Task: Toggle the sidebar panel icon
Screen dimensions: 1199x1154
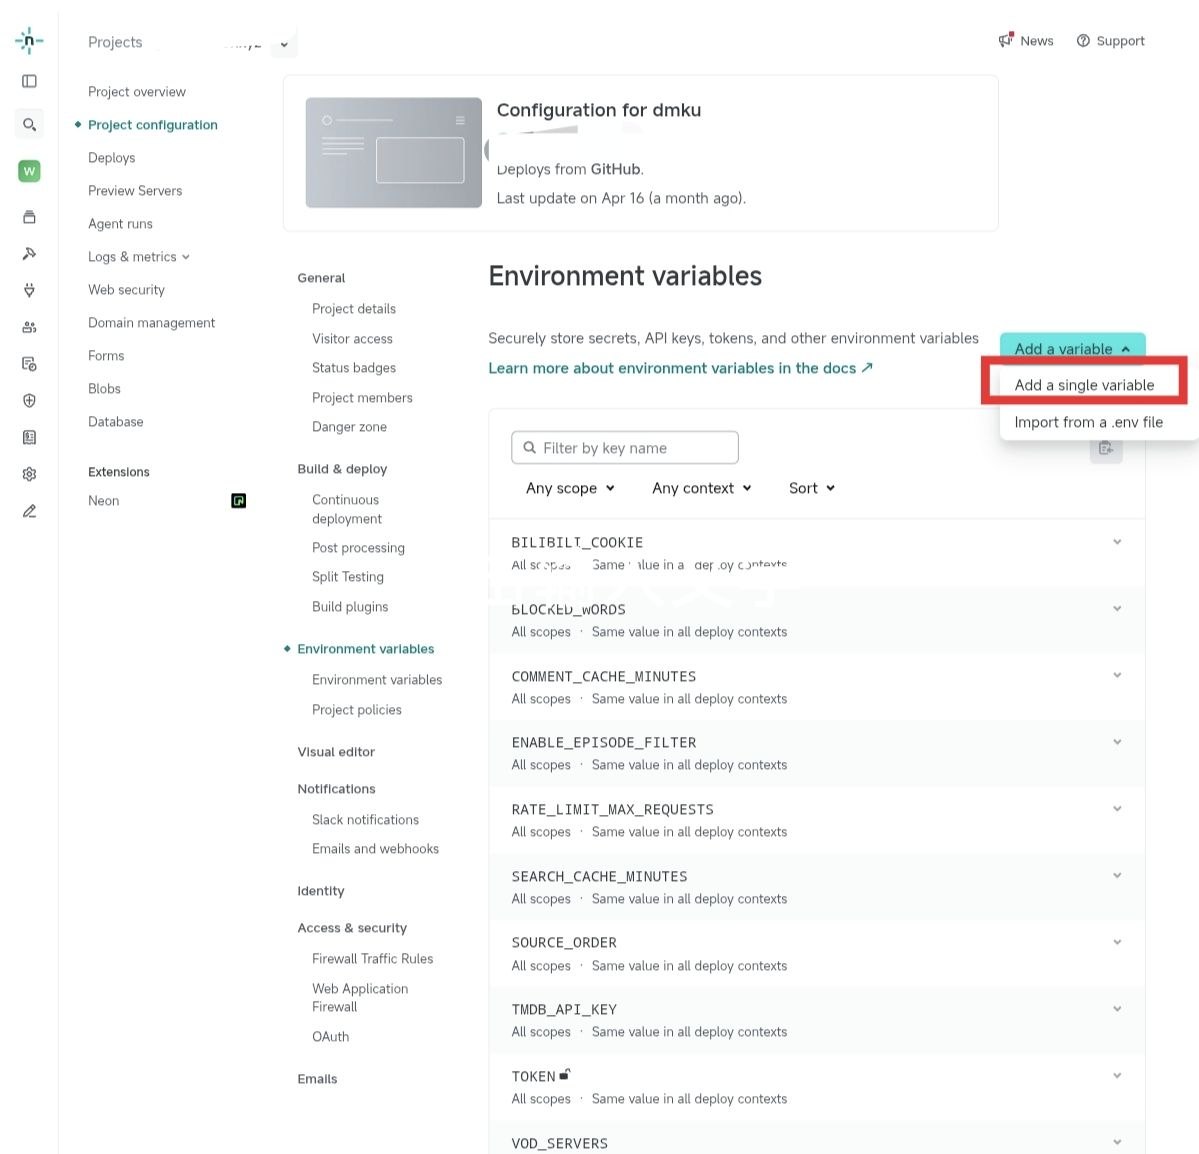Action: [x=29, y=81]
